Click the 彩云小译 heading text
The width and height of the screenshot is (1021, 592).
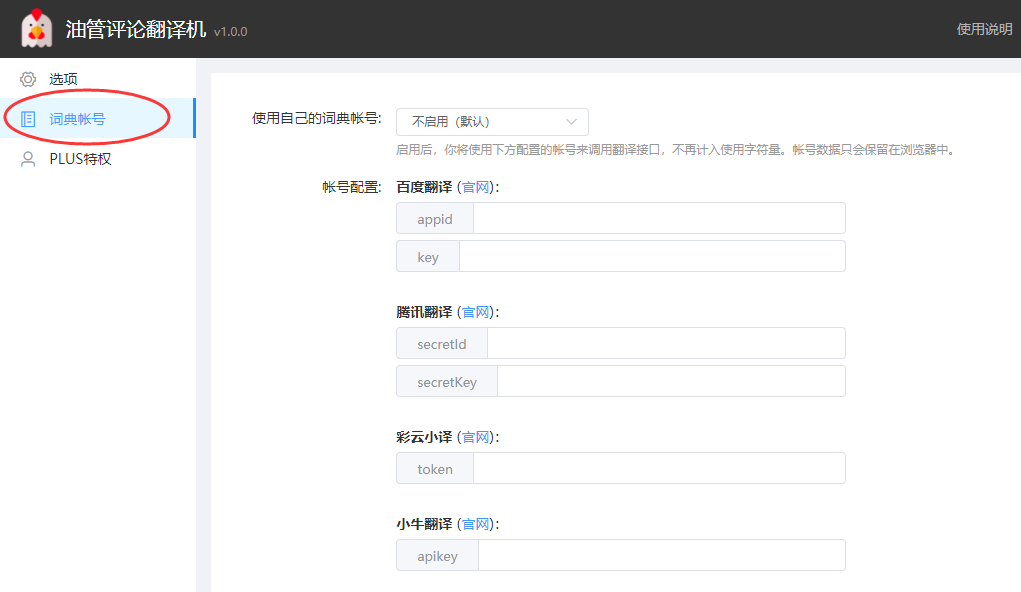click(424, 438)
